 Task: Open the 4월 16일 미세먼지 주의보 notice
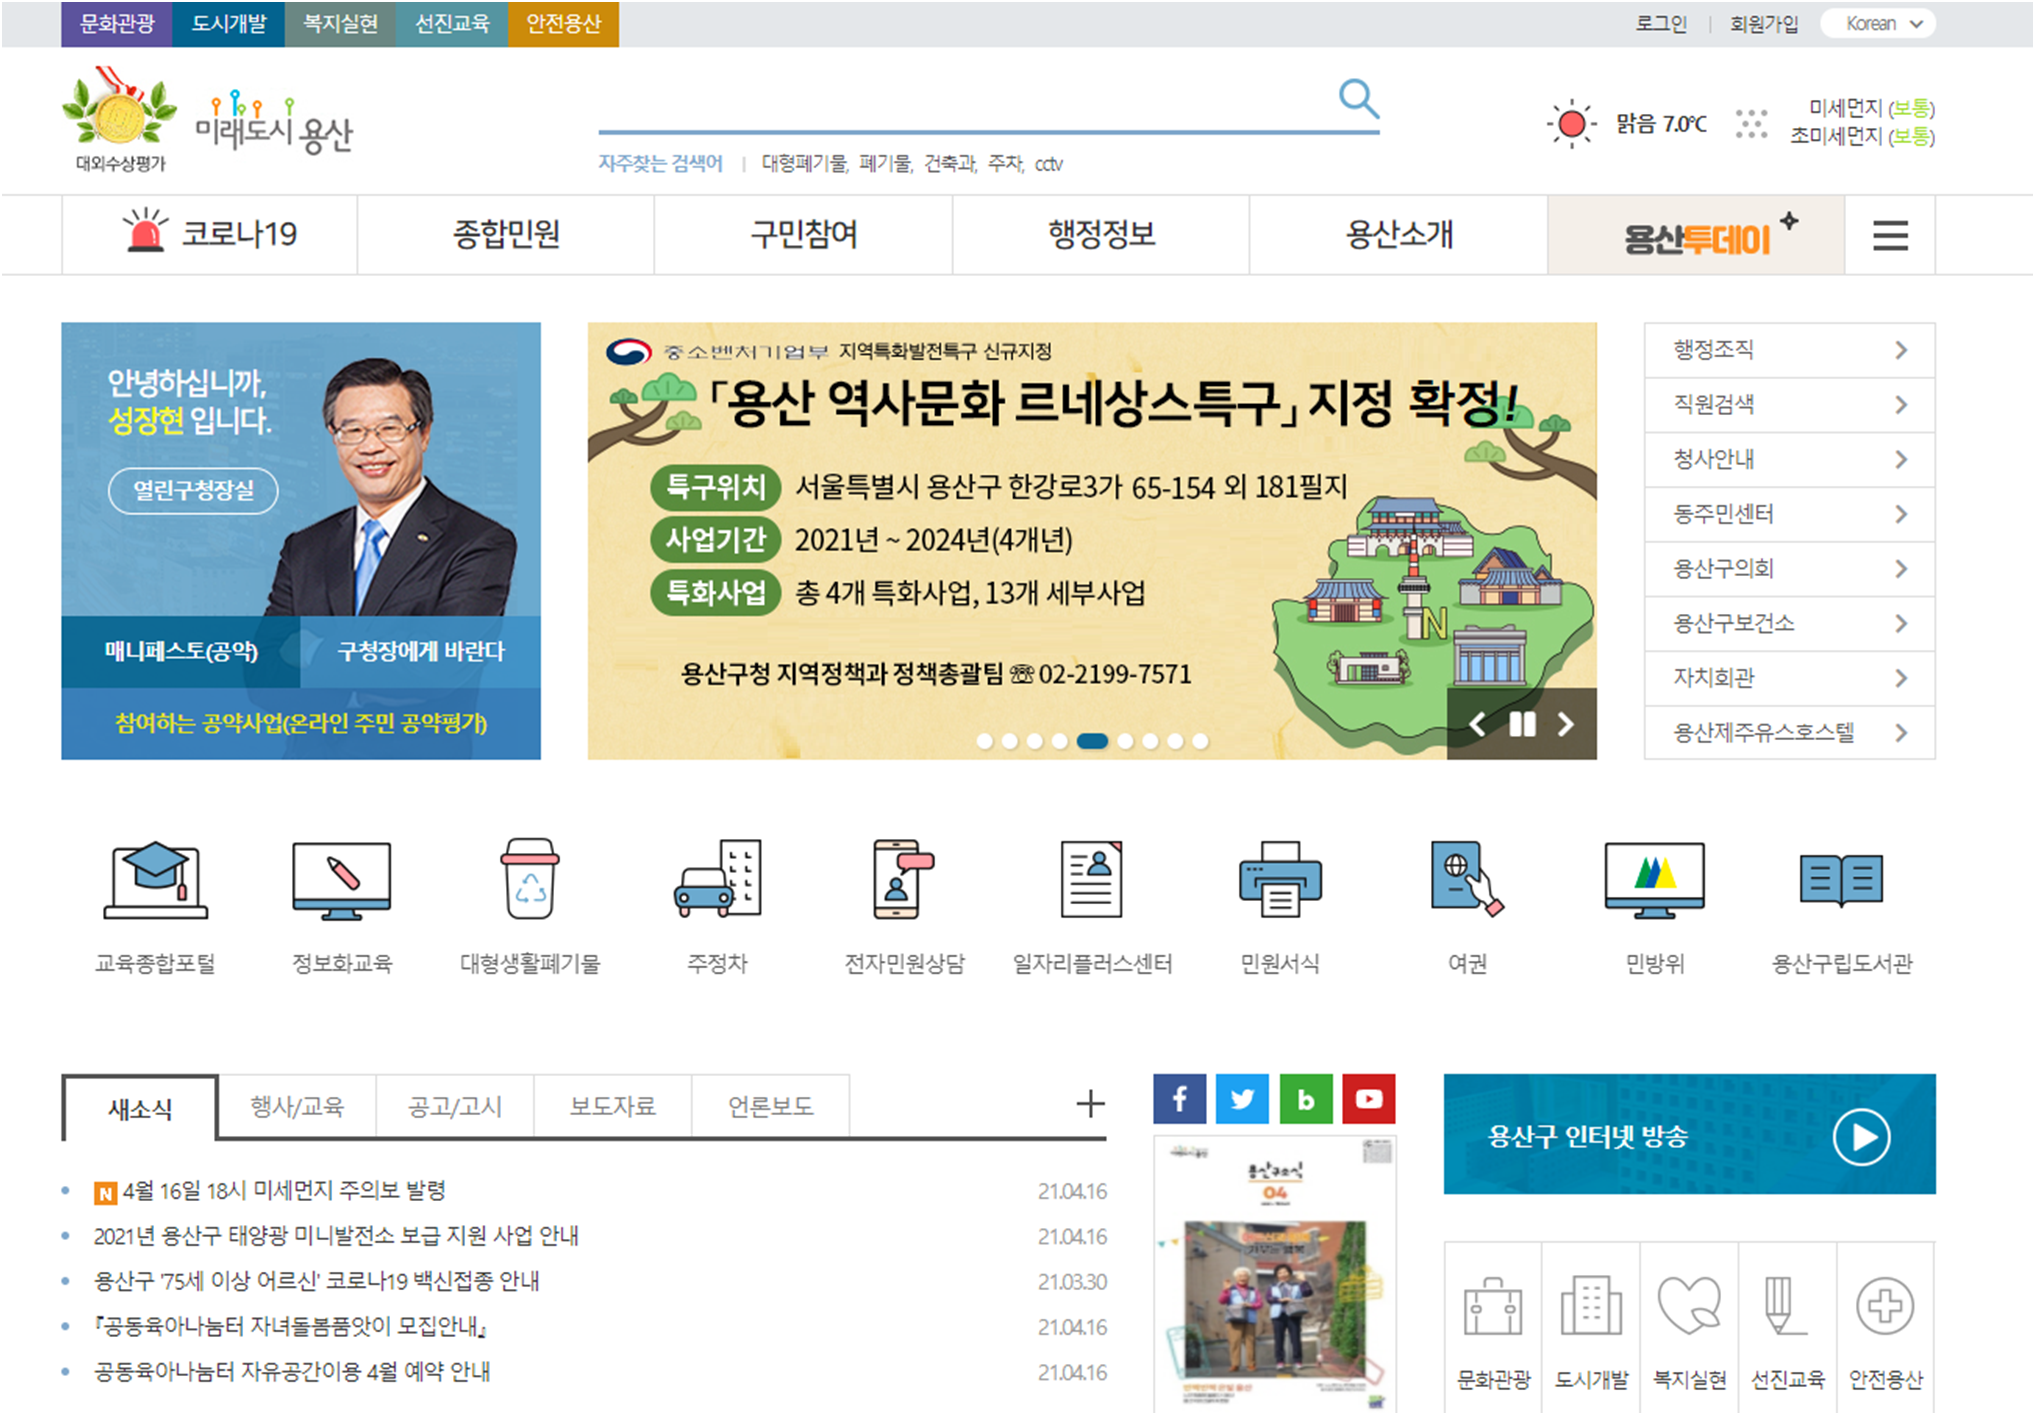(x=284, y=1191)
